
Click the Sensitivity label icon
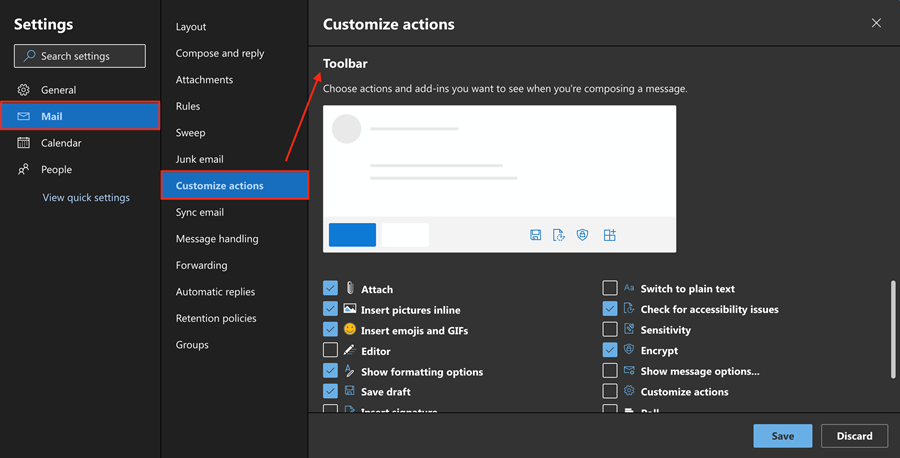(629, 329)
